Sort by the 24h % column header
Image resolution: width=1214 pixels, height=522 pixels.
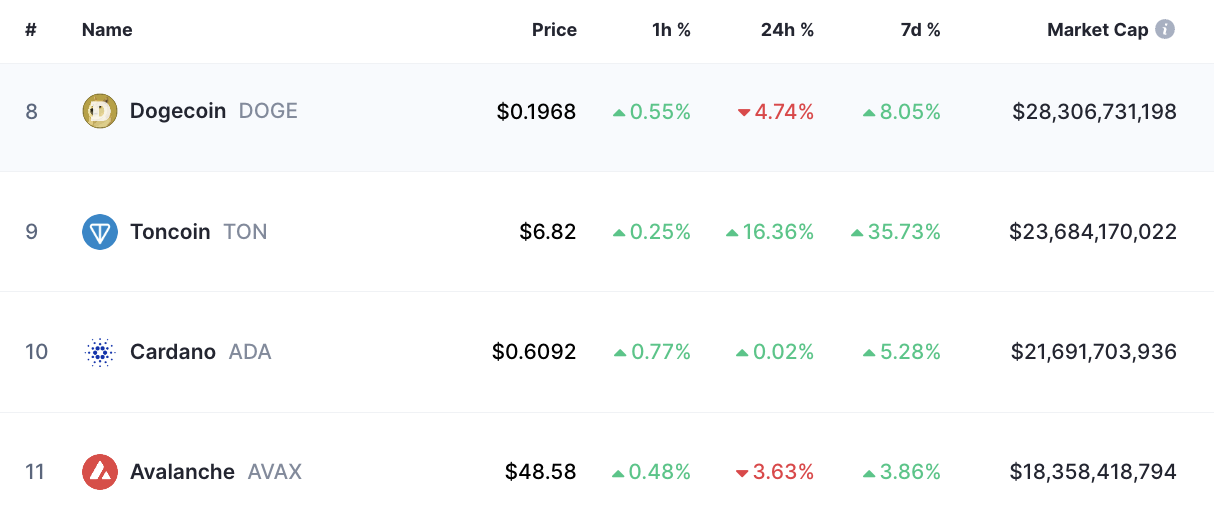[x=787, y=30]
